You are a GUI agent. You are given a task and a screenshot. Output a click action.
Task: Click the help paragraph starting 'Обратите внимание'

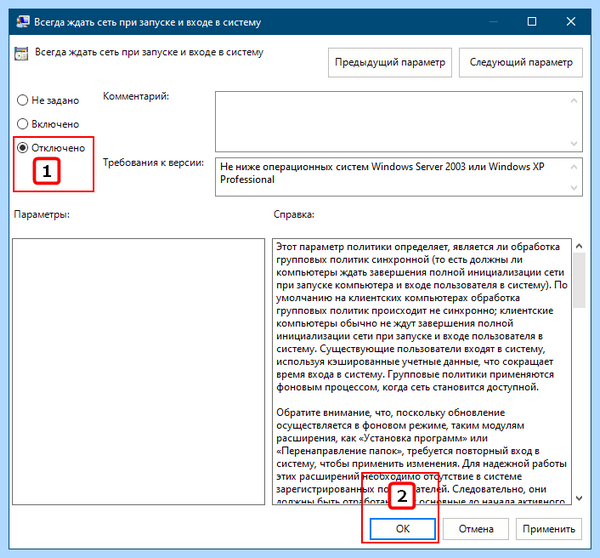click(421, 457)
